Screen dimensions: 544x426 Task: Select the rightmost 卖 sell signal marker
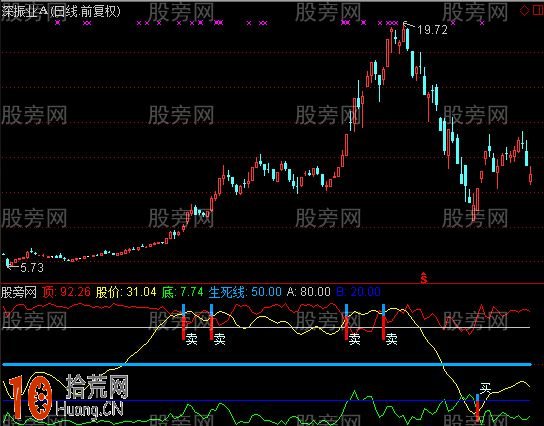pos(391,339)
